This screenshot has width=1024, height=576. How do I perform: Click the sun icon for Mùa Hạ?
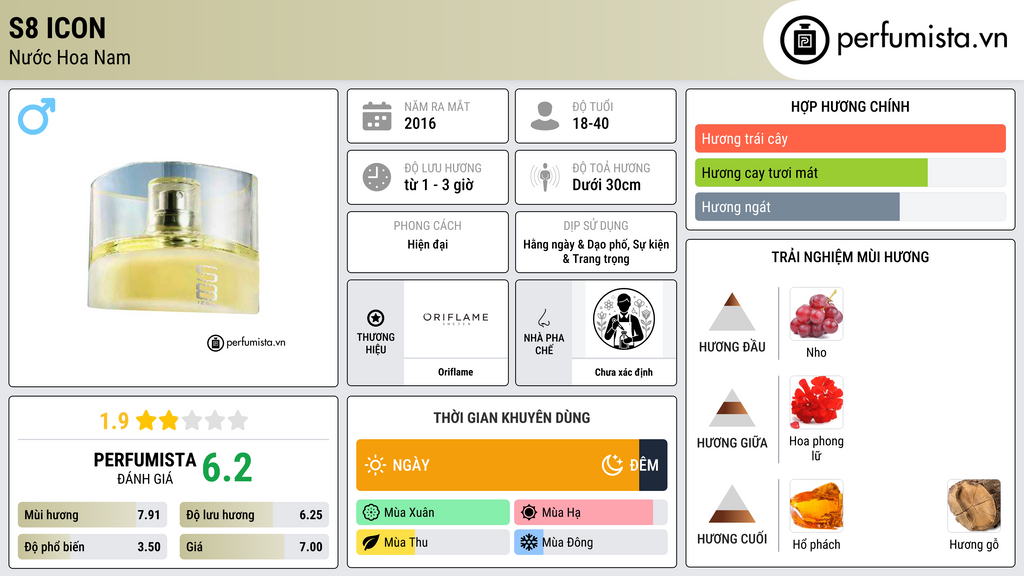coord(529,513)
